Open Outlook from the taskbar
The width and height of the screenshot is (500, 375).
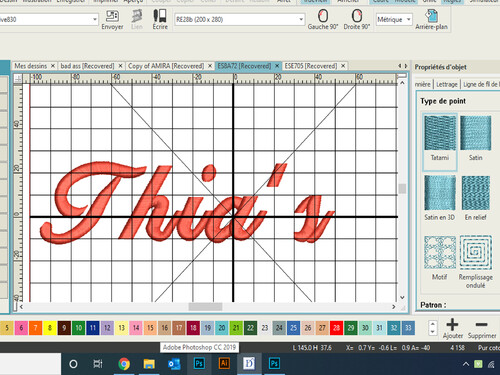174,364
